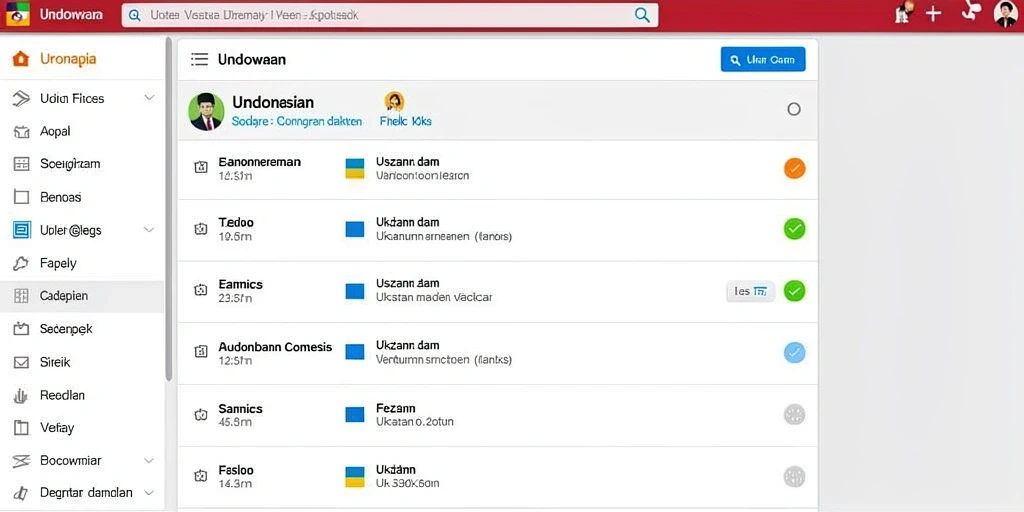The image size is (1024, 512).
Task: Open the Undonesian profile avatar
Action: [206, 111]
